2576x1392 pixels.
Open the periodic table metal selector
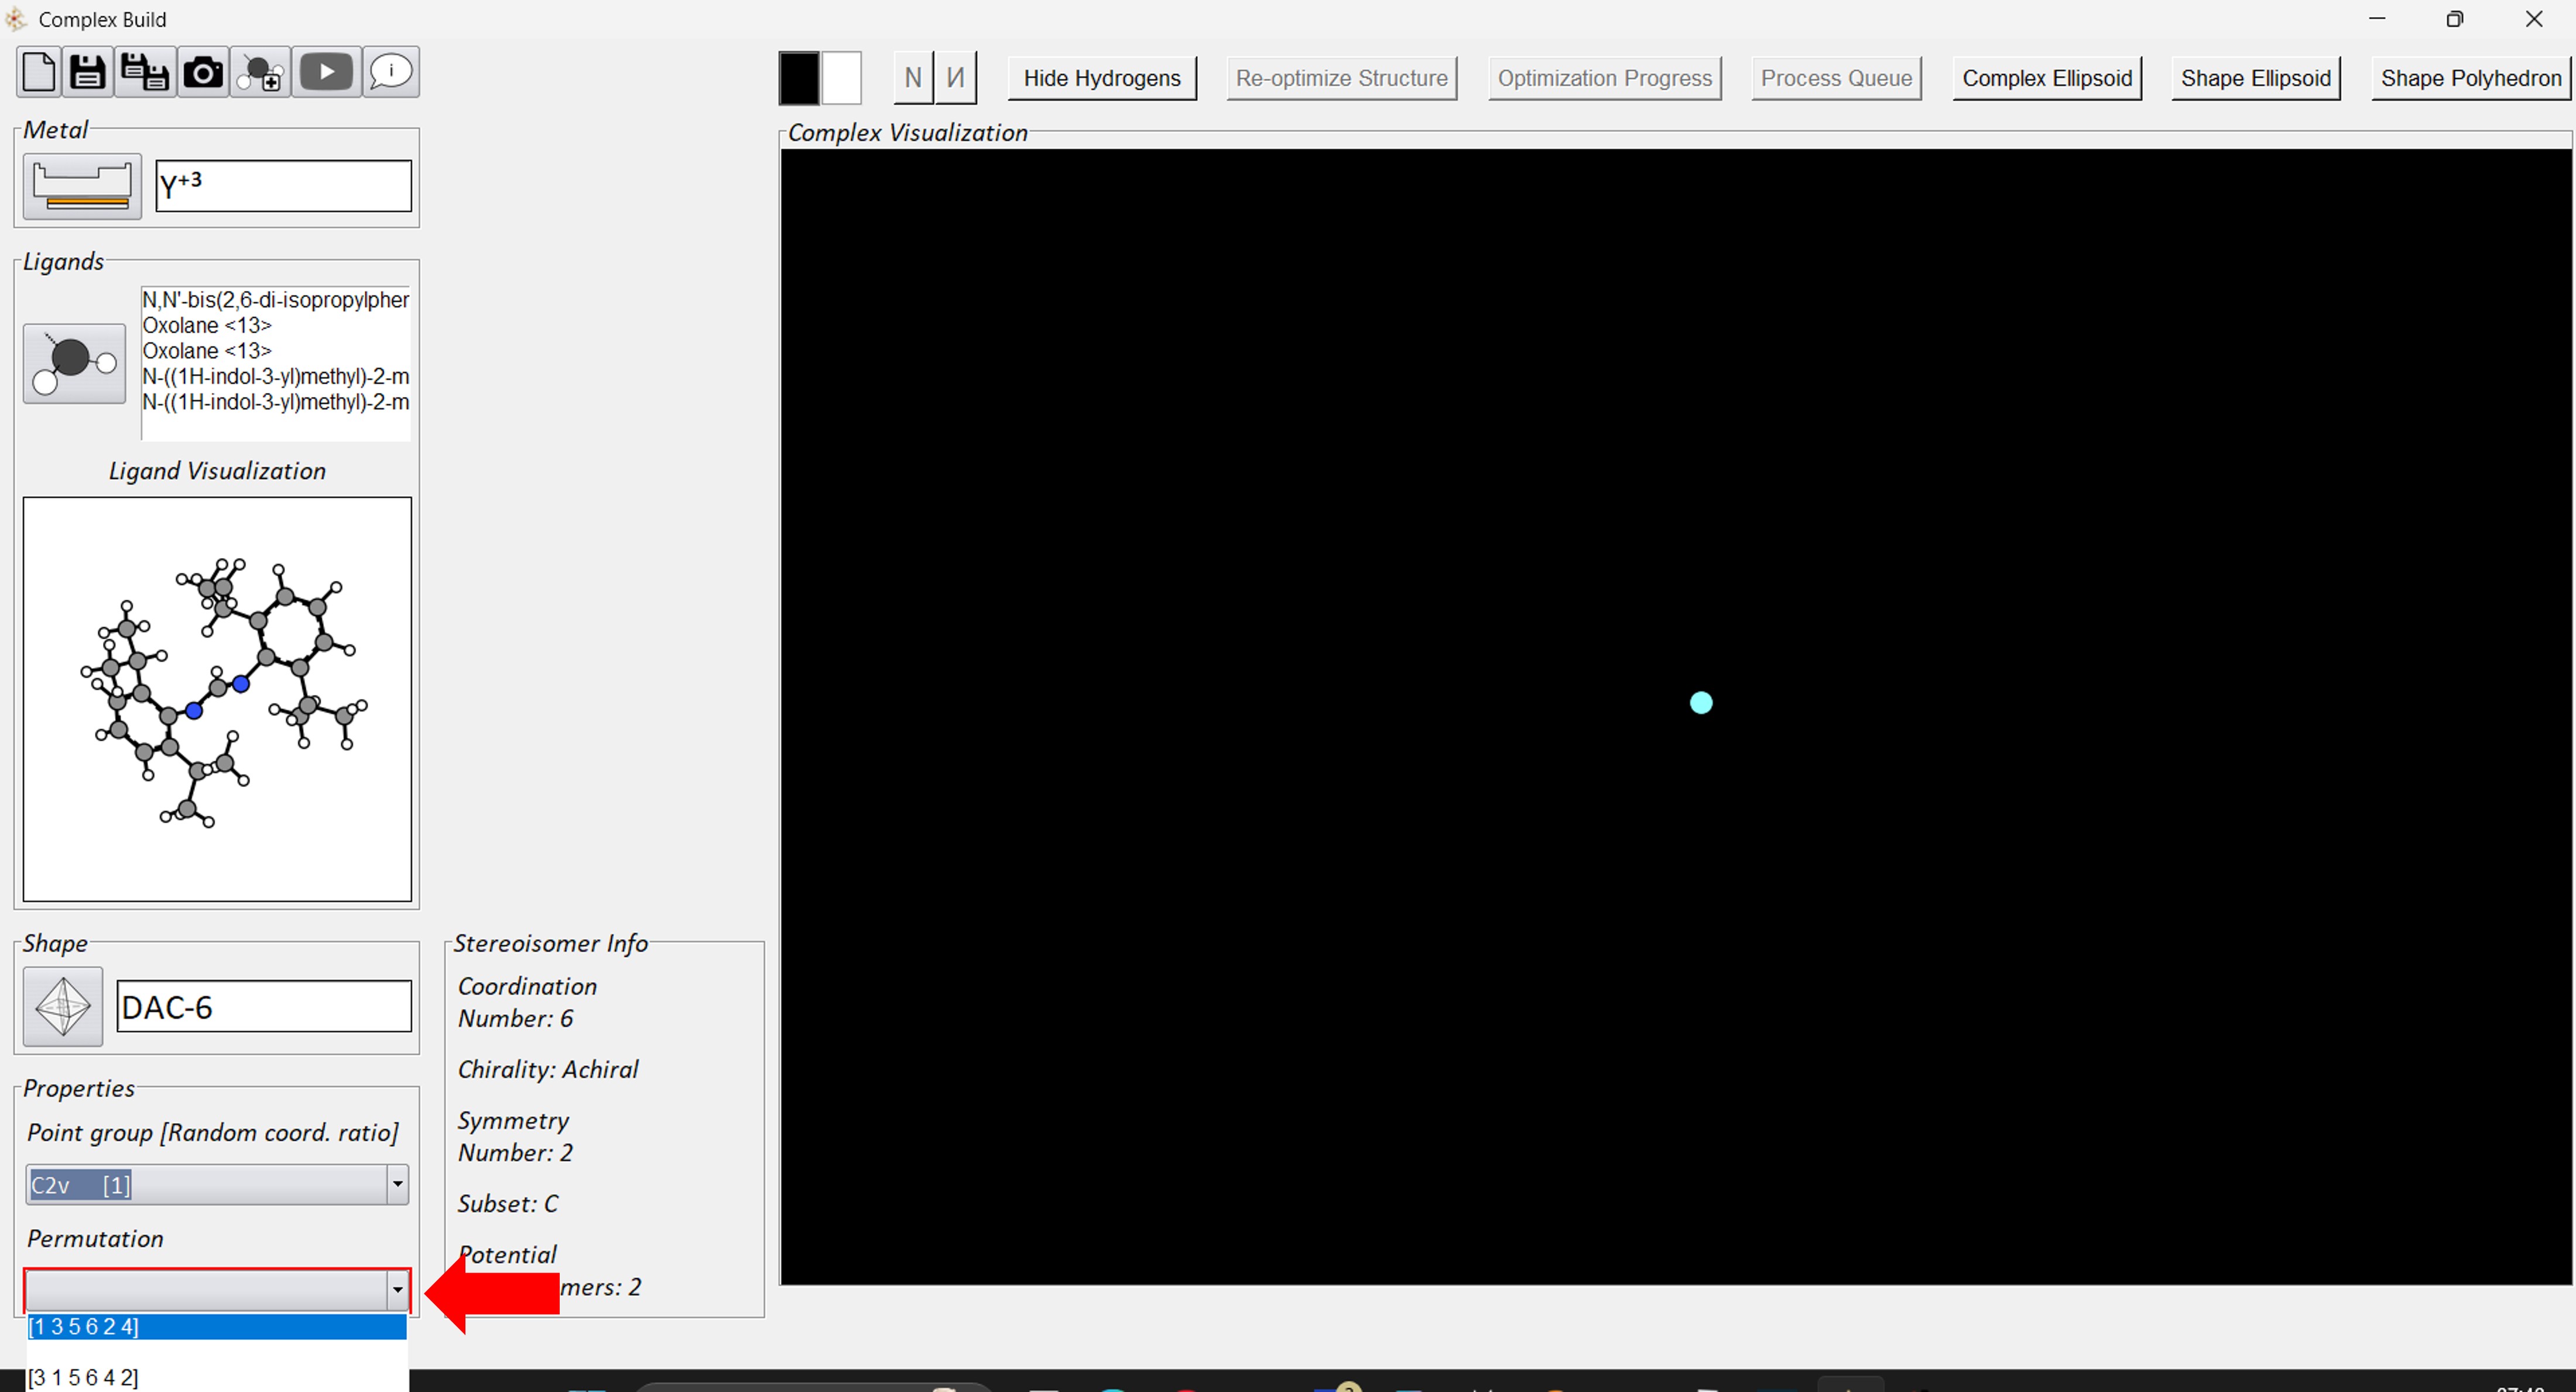click(x=82, y=186)
